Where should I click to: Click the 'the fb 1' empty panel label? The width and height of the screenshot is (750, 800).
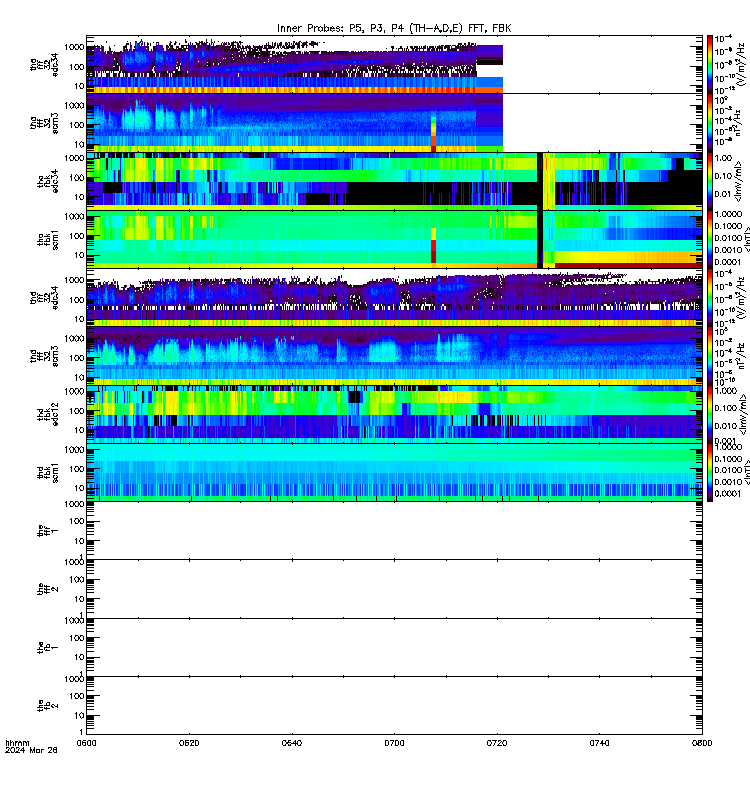[48, 647]
